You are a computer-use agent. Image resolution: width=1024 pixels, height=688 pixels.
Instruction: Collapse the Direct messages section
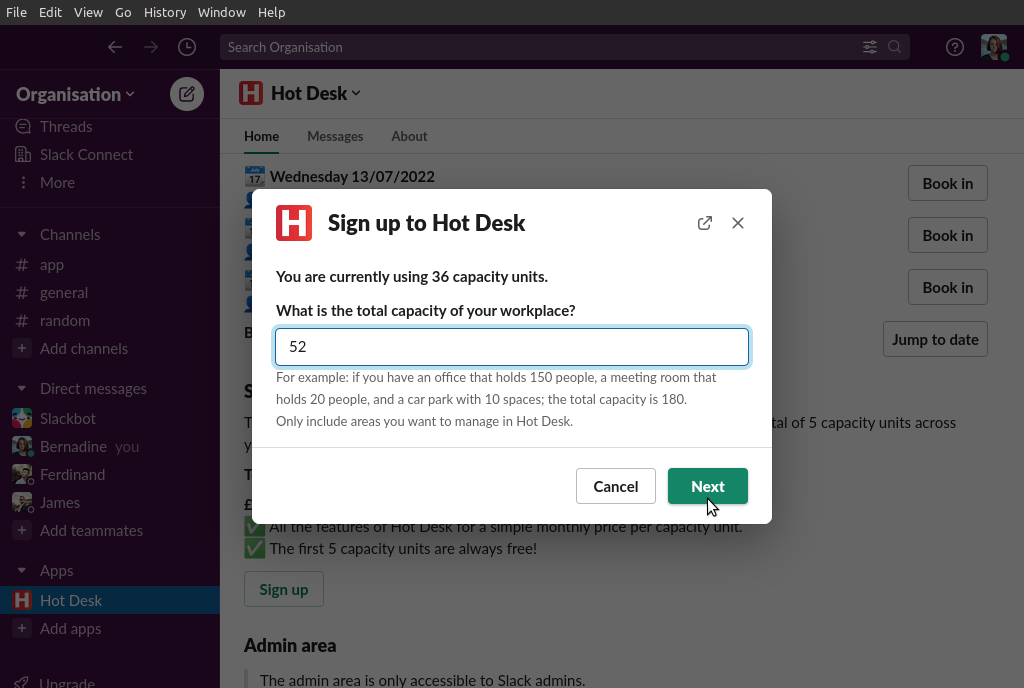tap(22, 388)
